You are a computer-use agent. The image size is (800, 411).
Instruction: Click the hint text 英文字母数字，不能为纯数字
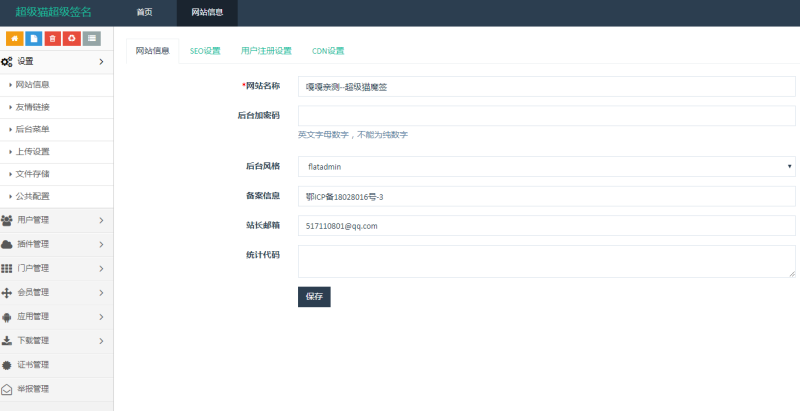pyautogui.click(x=353, y=135)
